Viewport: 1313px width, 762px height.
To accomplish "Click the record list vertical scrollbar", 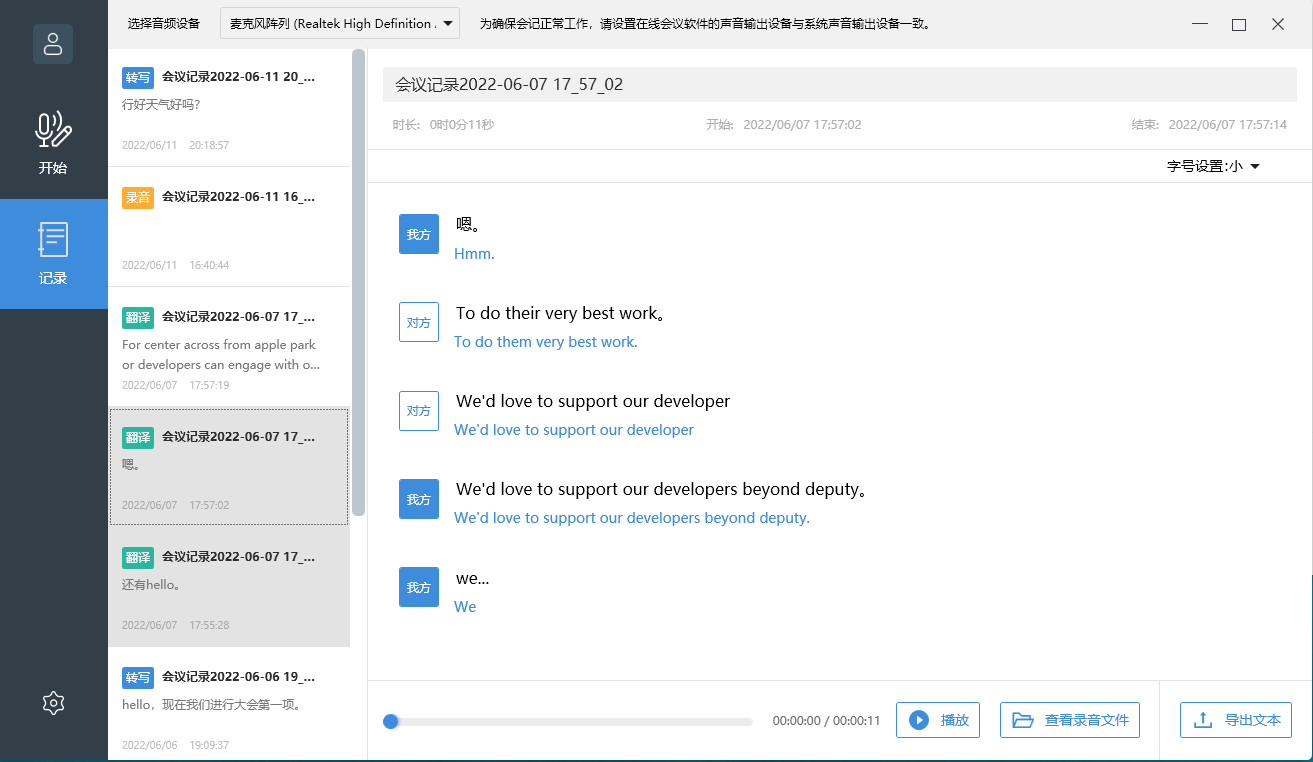I will 358,282.
